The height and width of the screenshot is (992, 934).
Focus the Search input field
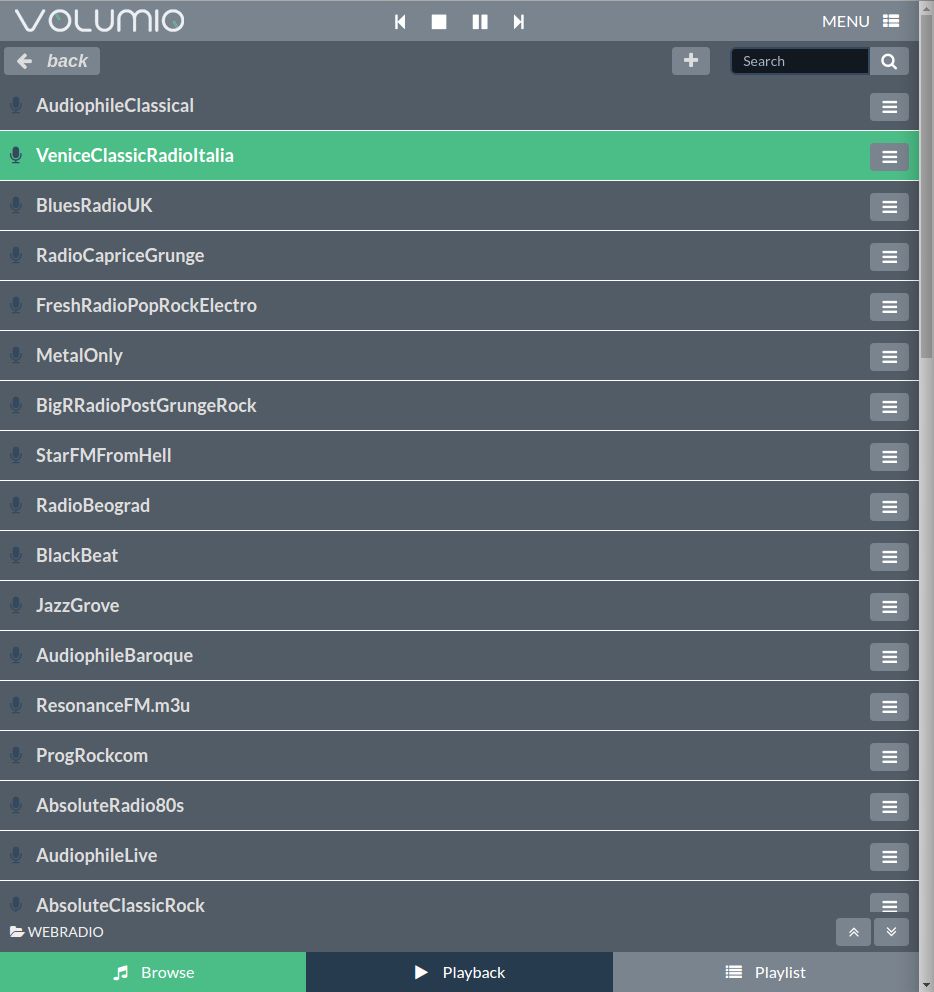[x=800, y=61]
